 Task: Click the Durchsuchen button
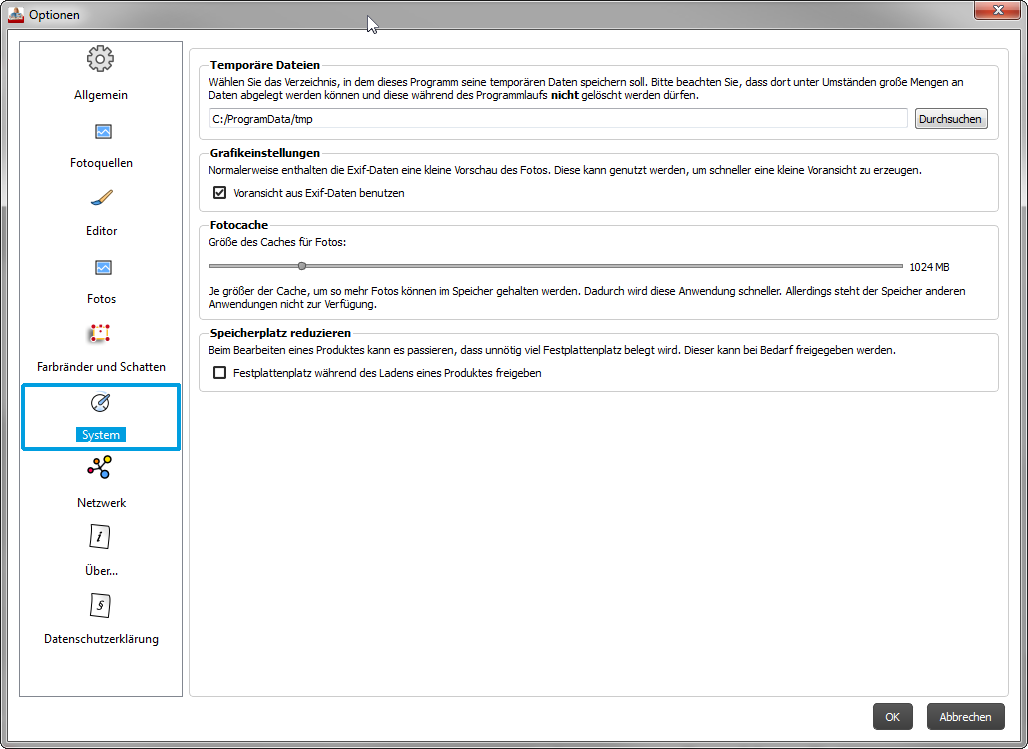pyautogui.click(x=951, y=119)
